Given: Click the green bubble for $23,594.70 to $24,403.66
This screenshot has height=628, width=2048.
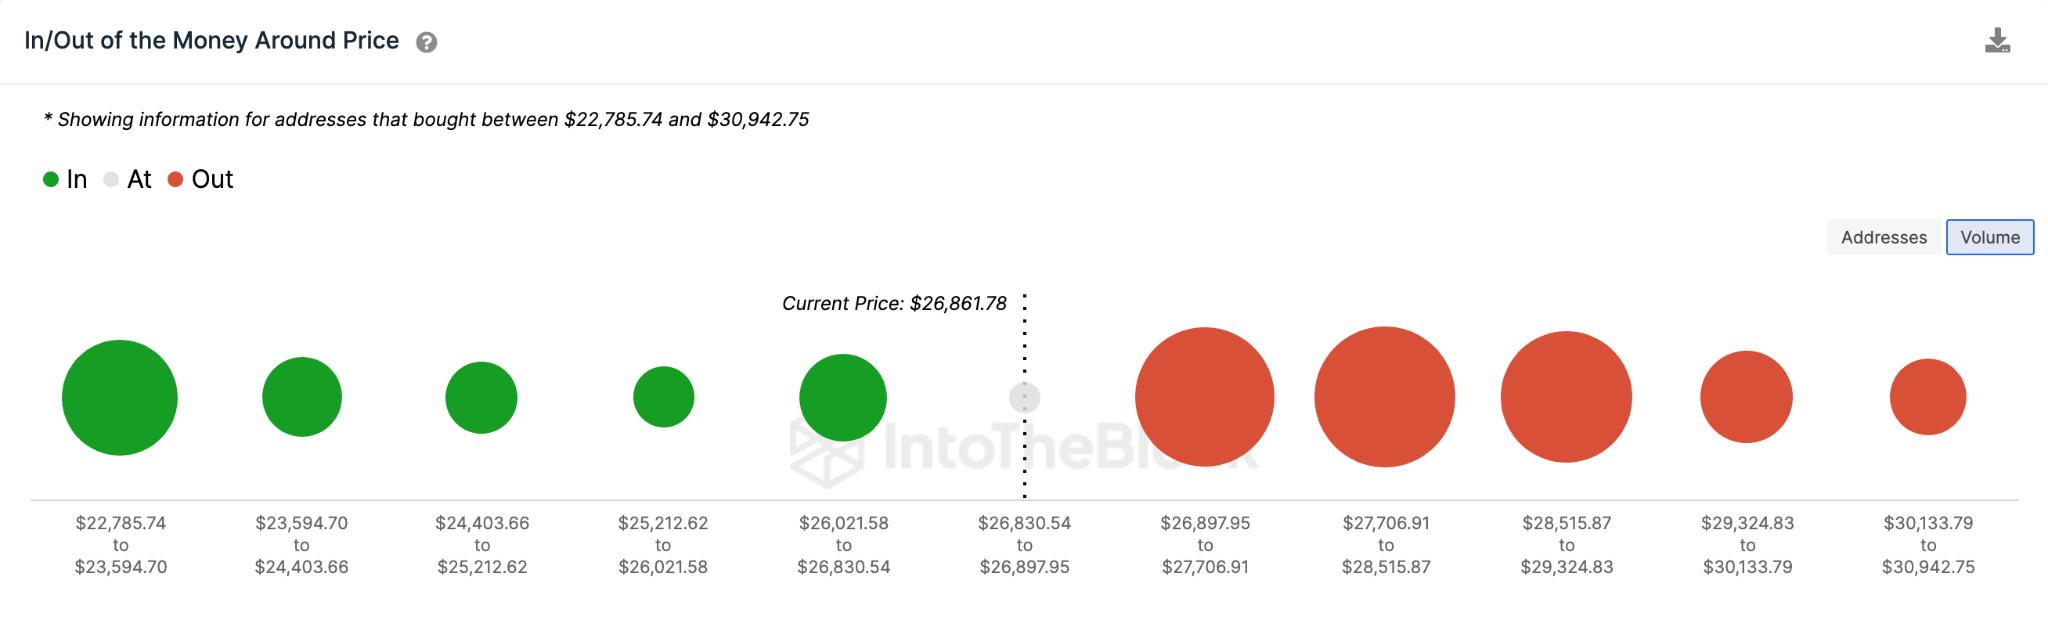Looking at the screenshot, I should click(x=302, y=396).
